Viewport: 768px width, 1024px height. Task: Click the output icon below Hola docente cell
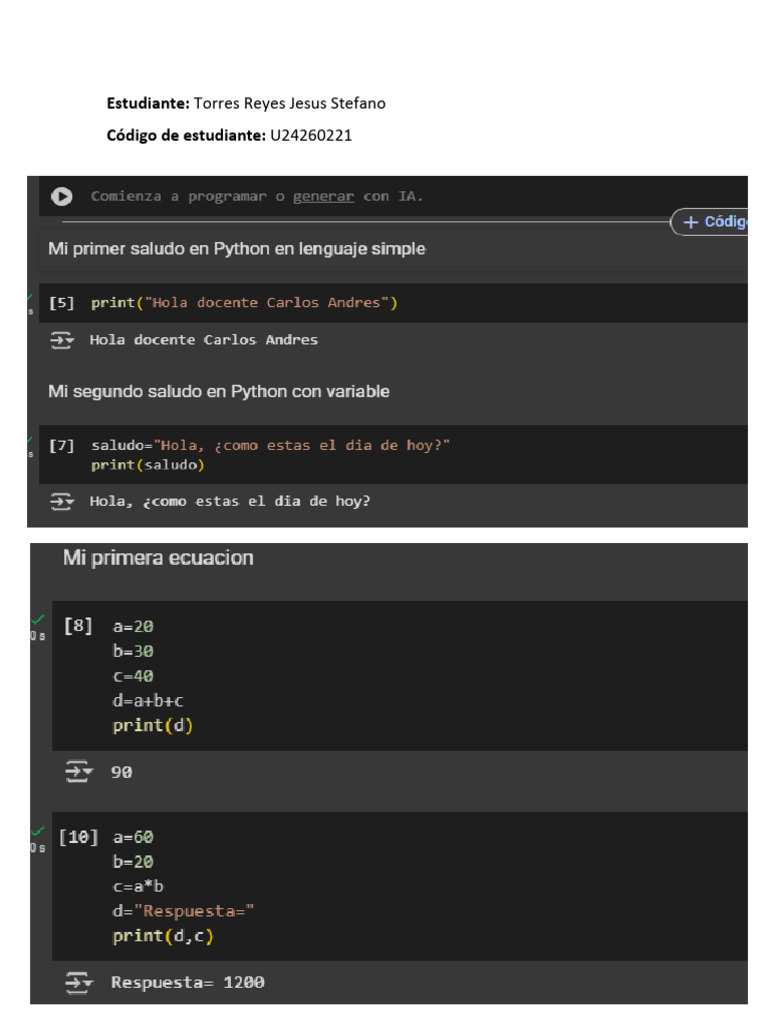62,340
